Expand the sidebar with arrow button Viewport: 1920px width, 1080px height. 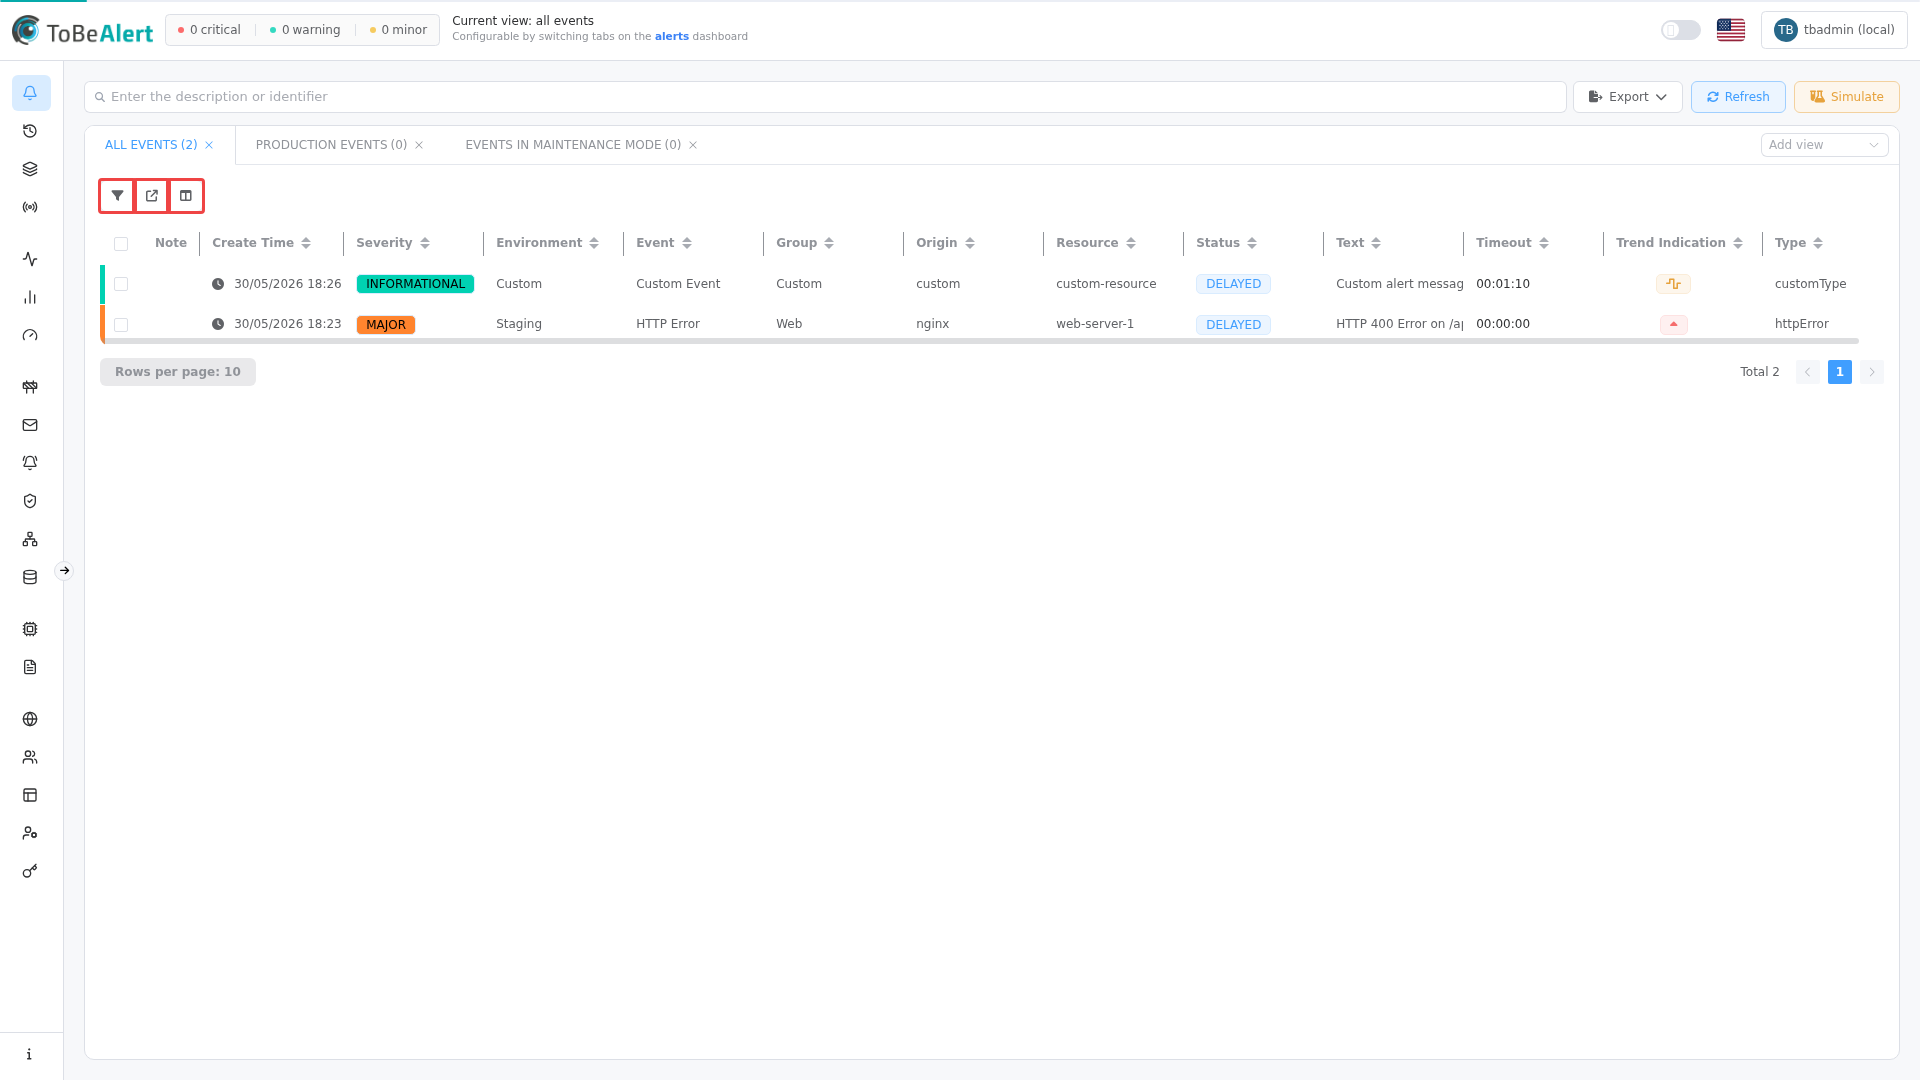click(64, 571)
